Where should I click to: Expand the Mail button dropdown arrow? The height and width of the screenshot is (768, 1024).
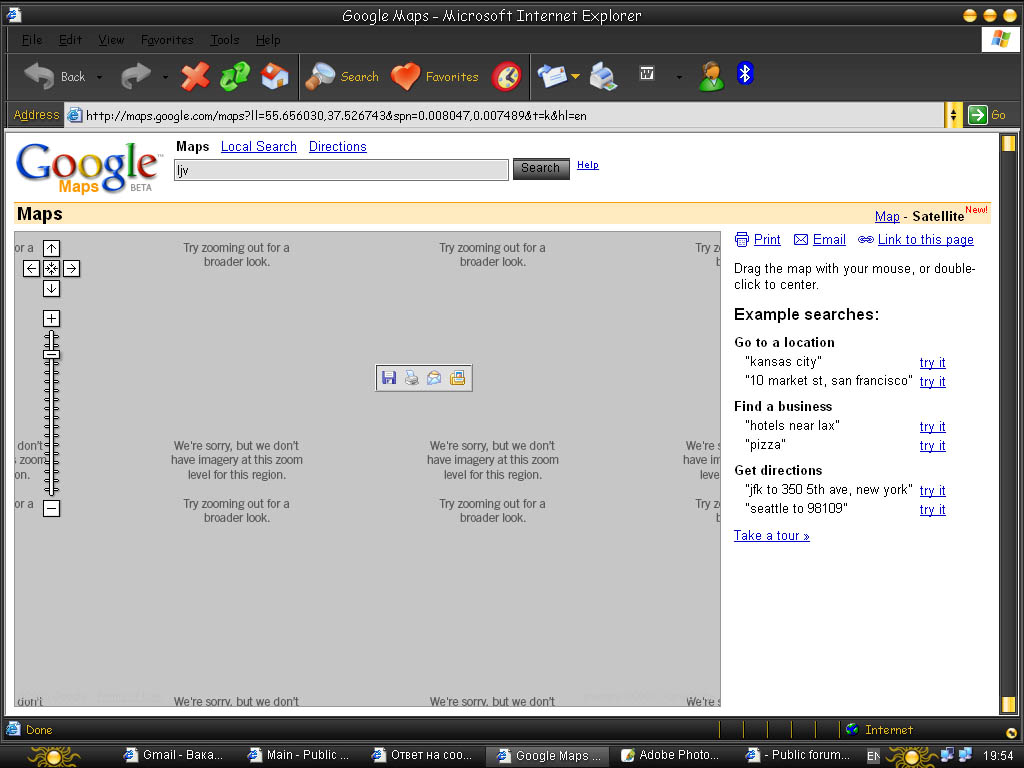575,76
